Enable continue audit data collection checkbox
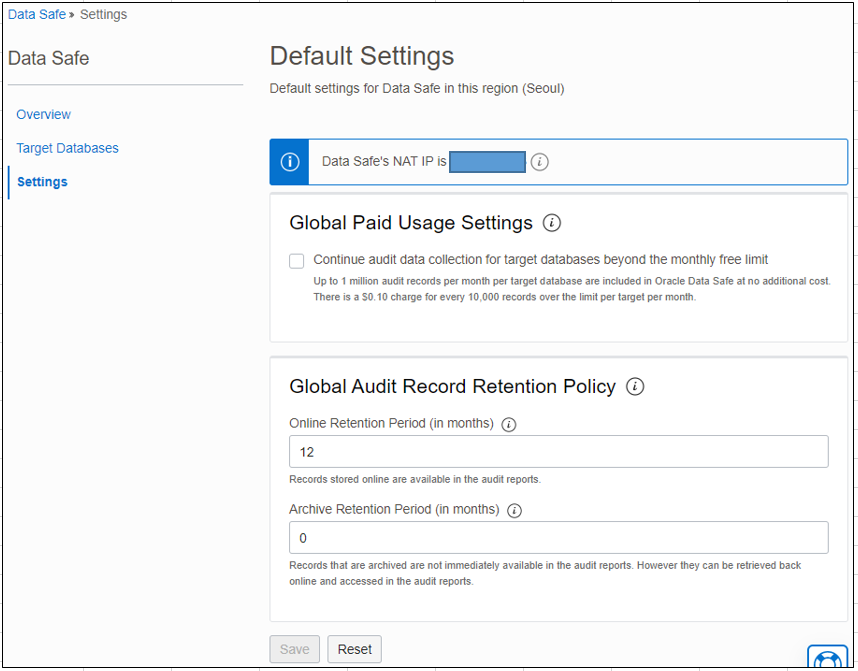 [x=297, y=261]
